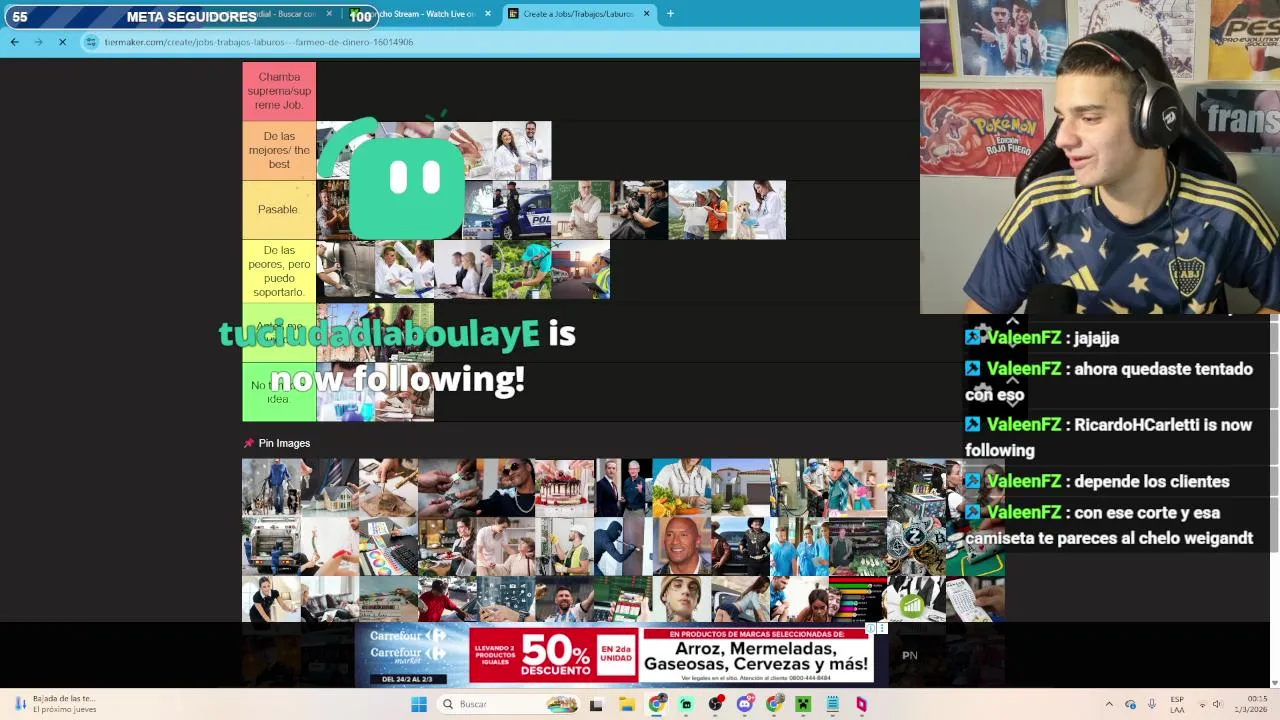The width and height of the screenshot is (1280, 720).
Task: Select the worker in yellow vest in peores tier
Action: tap(580, 270)
